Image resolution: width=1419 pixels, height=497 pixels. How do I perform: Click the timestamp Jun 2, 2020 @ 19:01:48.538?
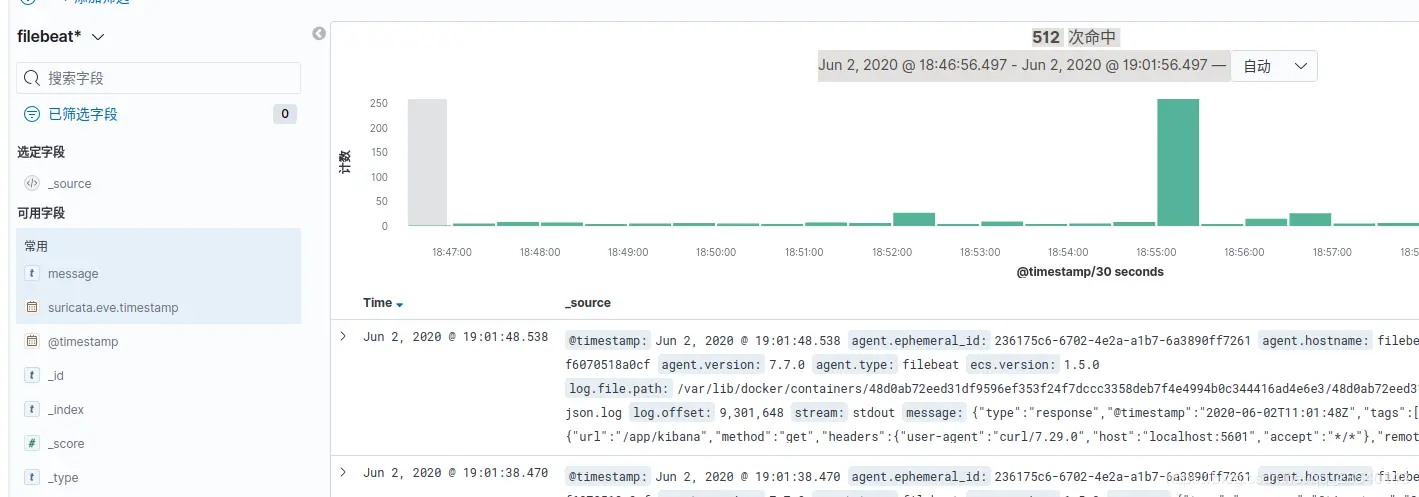(455, 337)
